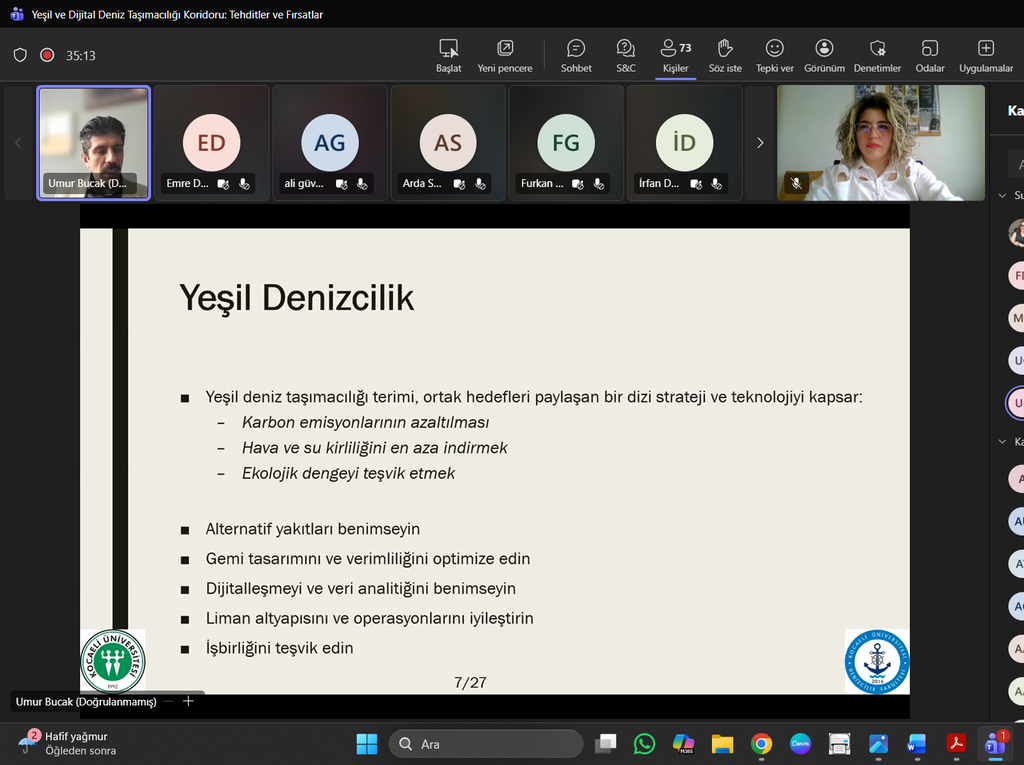This screenshot has height=765, width=1024.
Task: Zoom in shared content with plus button
Action: (188, 701)
